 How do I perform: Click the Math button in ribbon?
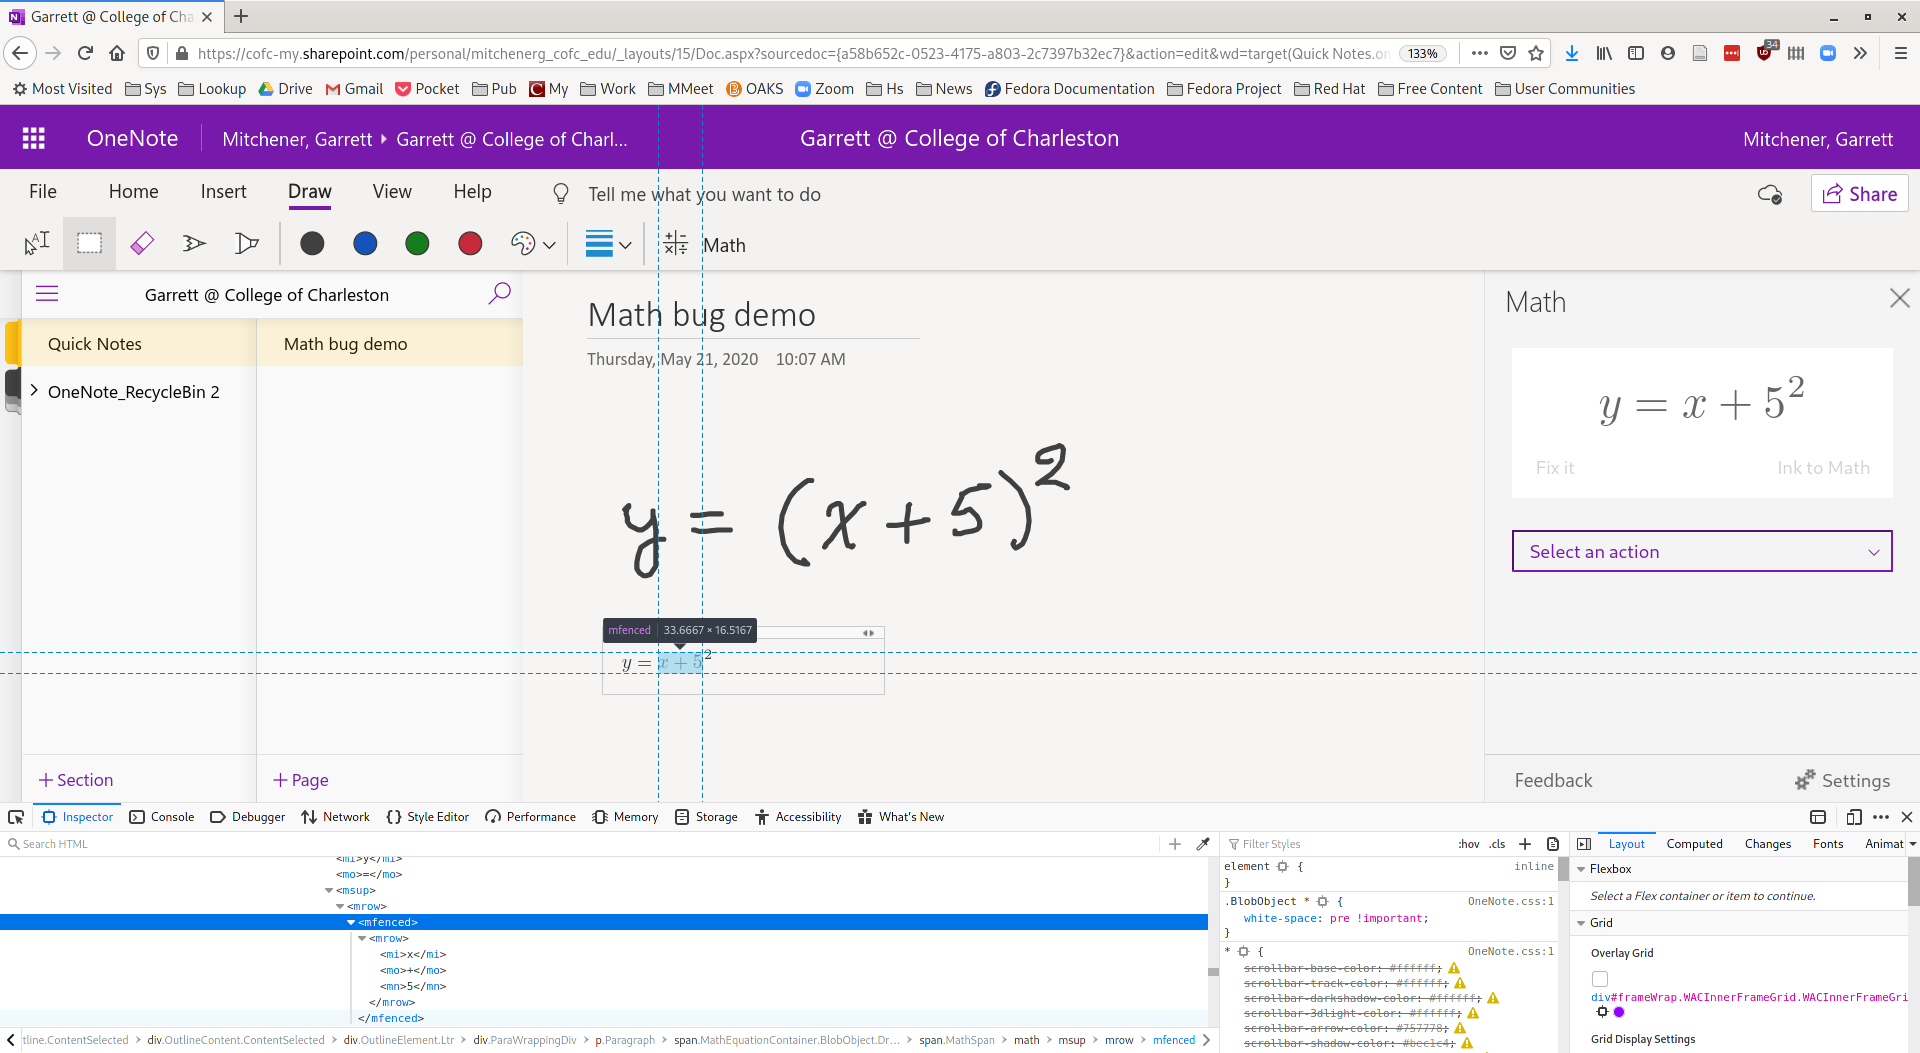(x=704, y=245)
